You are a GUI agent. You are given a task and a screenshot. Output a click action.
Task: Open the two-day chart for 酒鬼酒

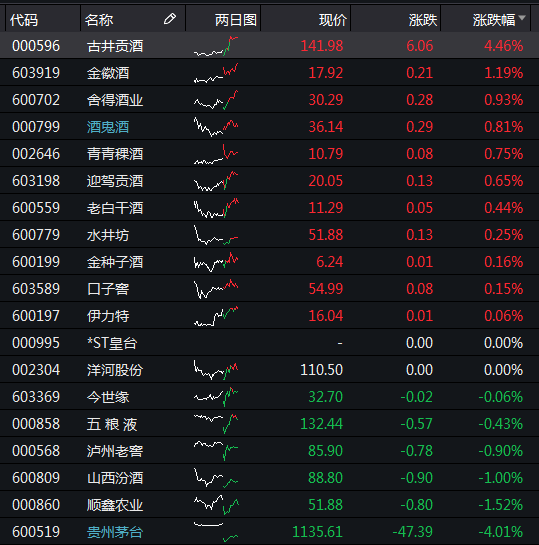click(216, 127)
